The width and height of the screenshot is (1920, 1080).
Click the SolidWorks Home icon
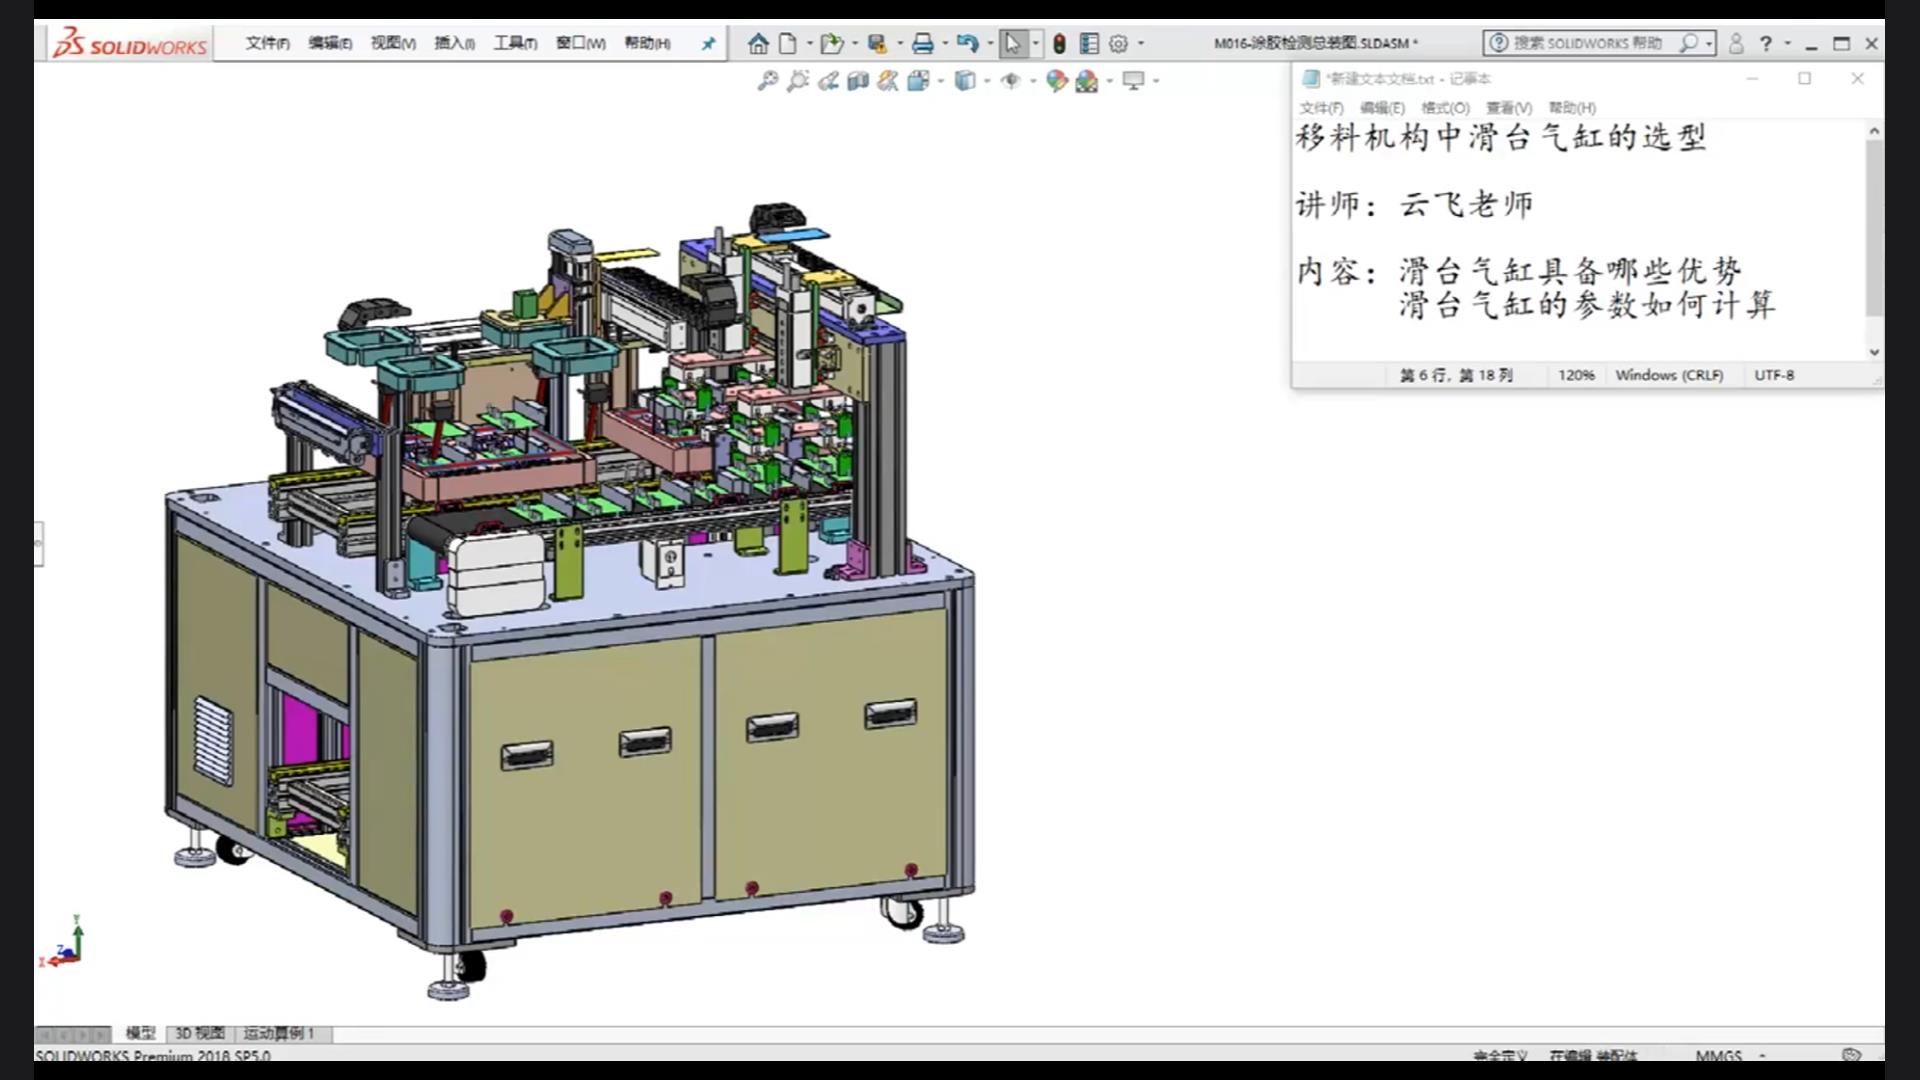coord(758,43)
